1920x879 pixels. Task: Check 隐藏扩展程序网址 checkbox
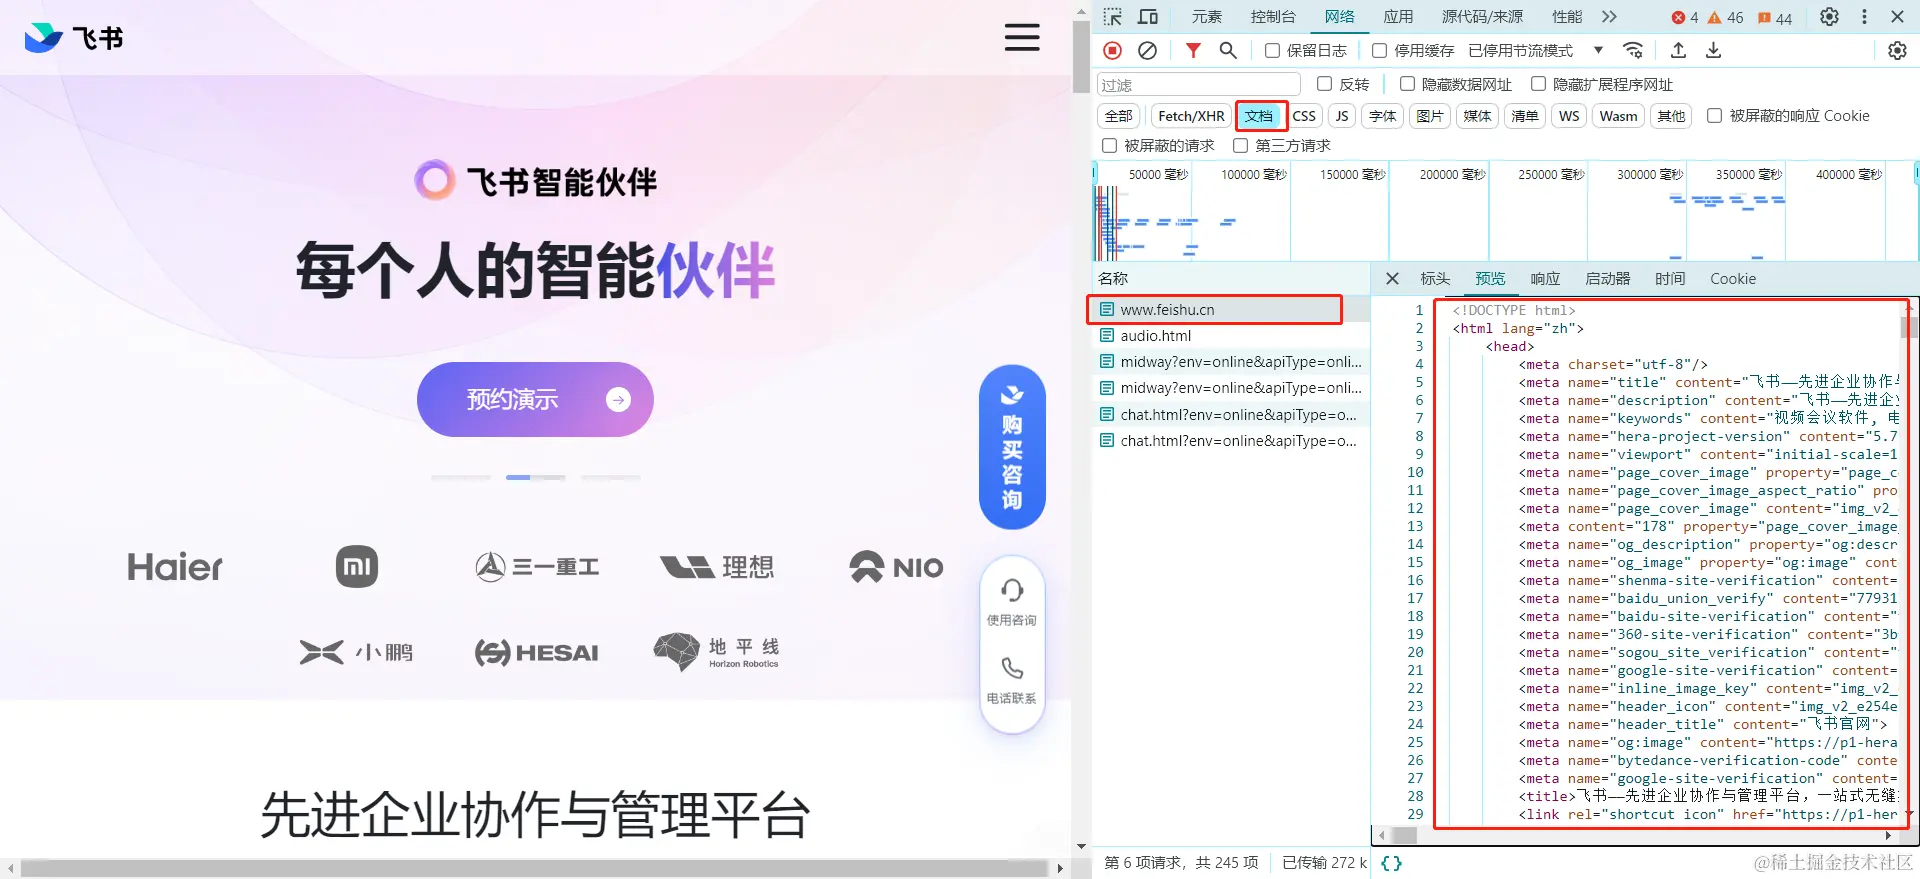pos(1539,84)
